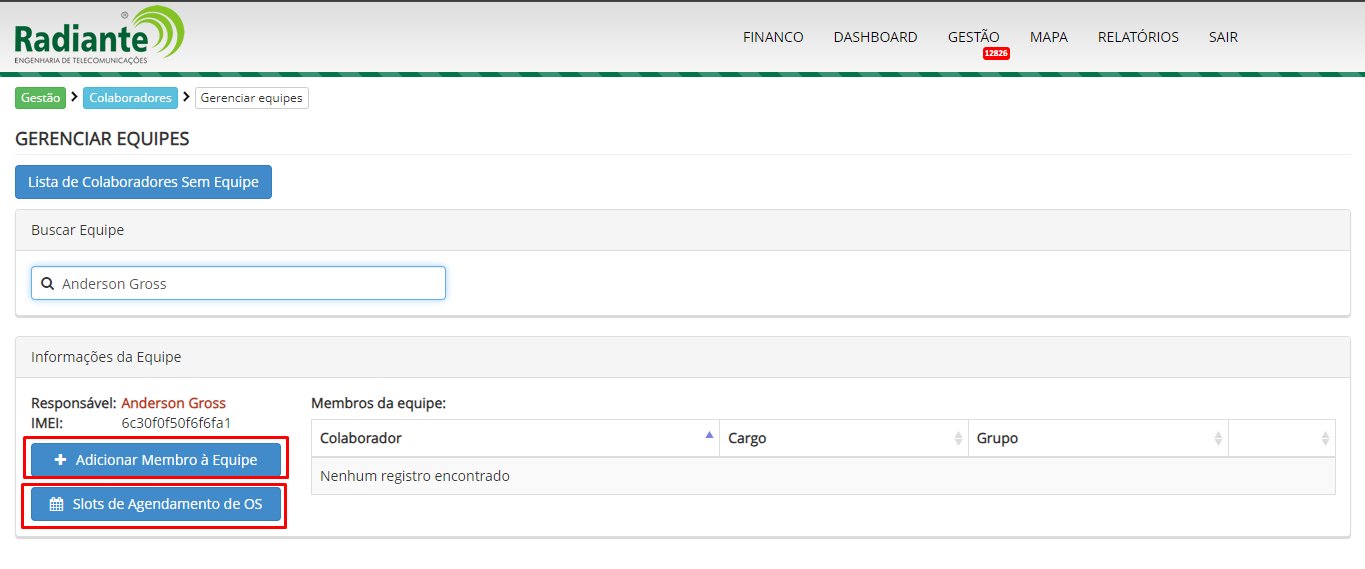Sort by Cargo using its sort arrows
The height and width of the screenshot is (569, 1365).
coord(958,439)
